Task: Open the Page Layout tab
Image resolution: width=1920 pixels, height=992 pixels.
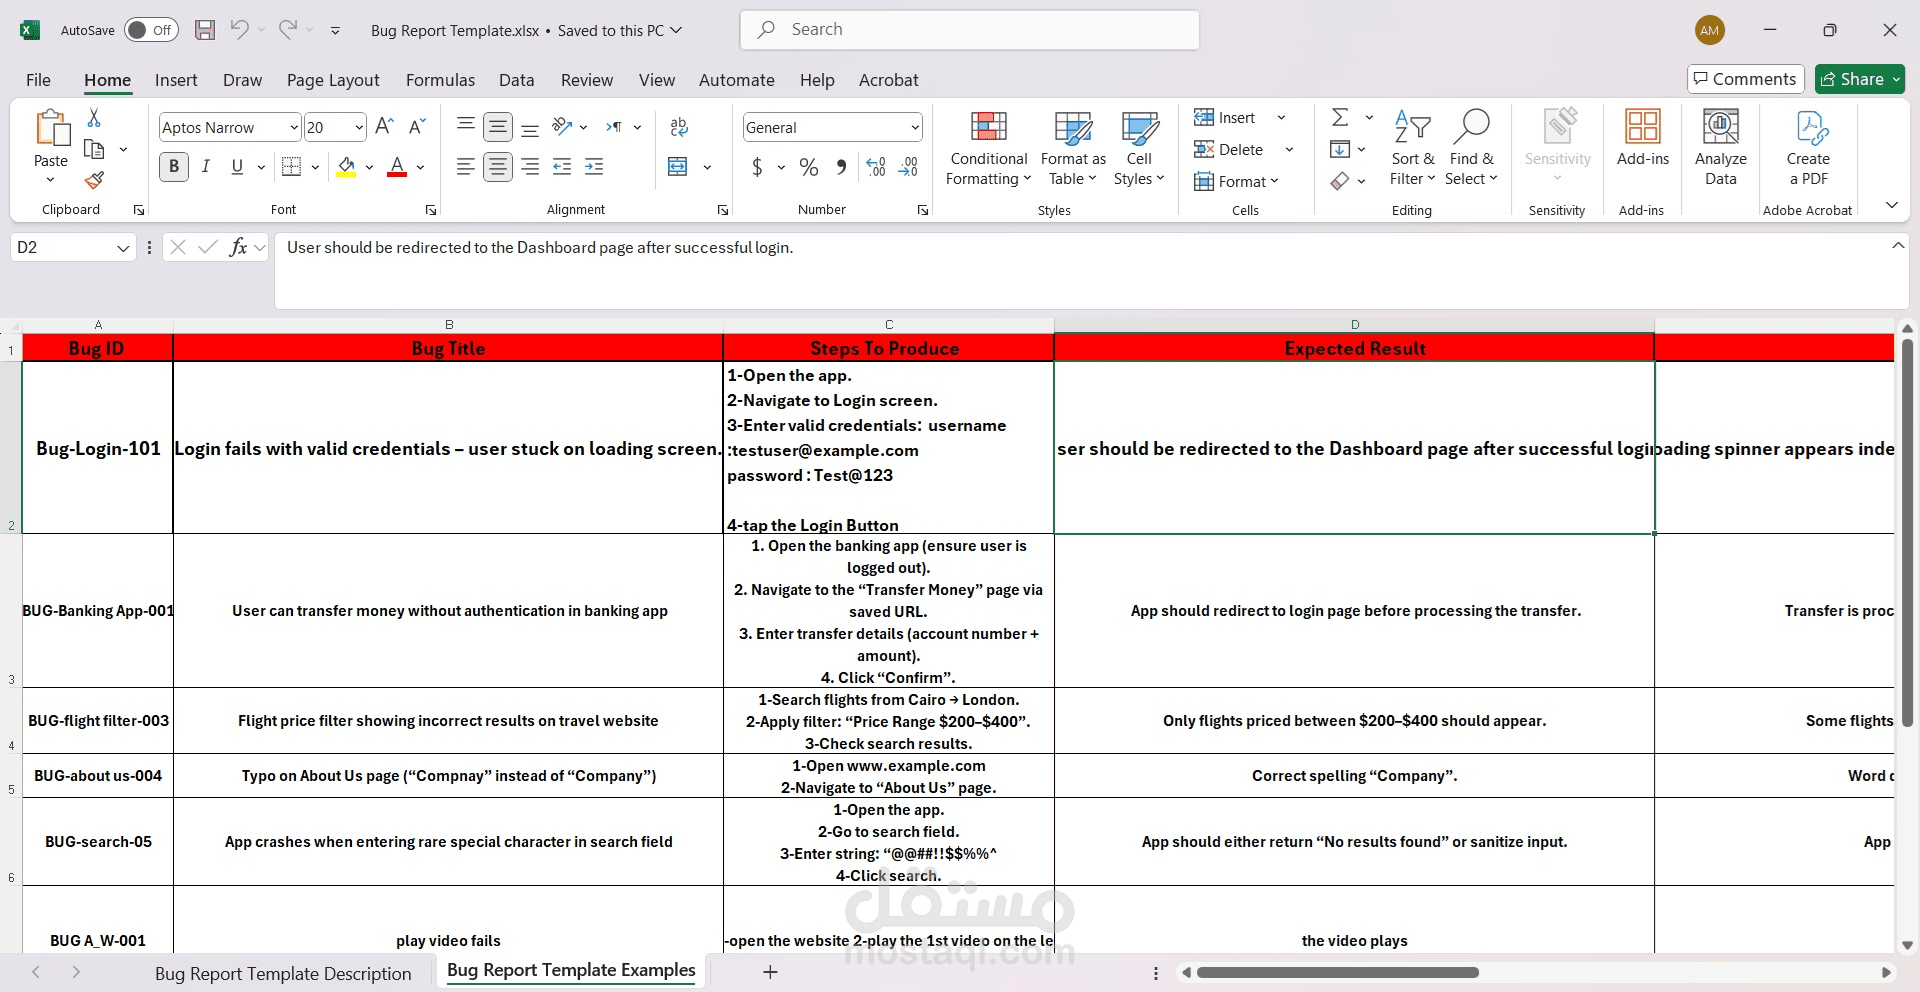Action: [x=333, y=80]
